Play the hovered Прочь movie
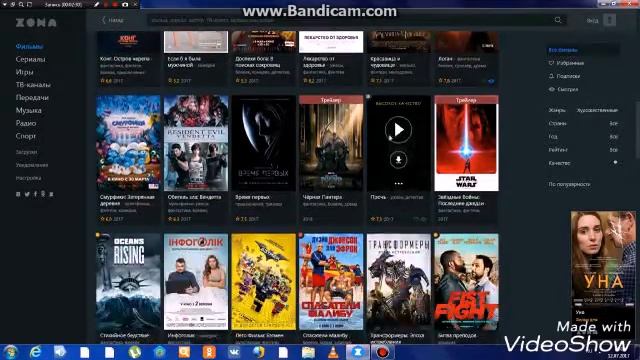 click(398, 130)
